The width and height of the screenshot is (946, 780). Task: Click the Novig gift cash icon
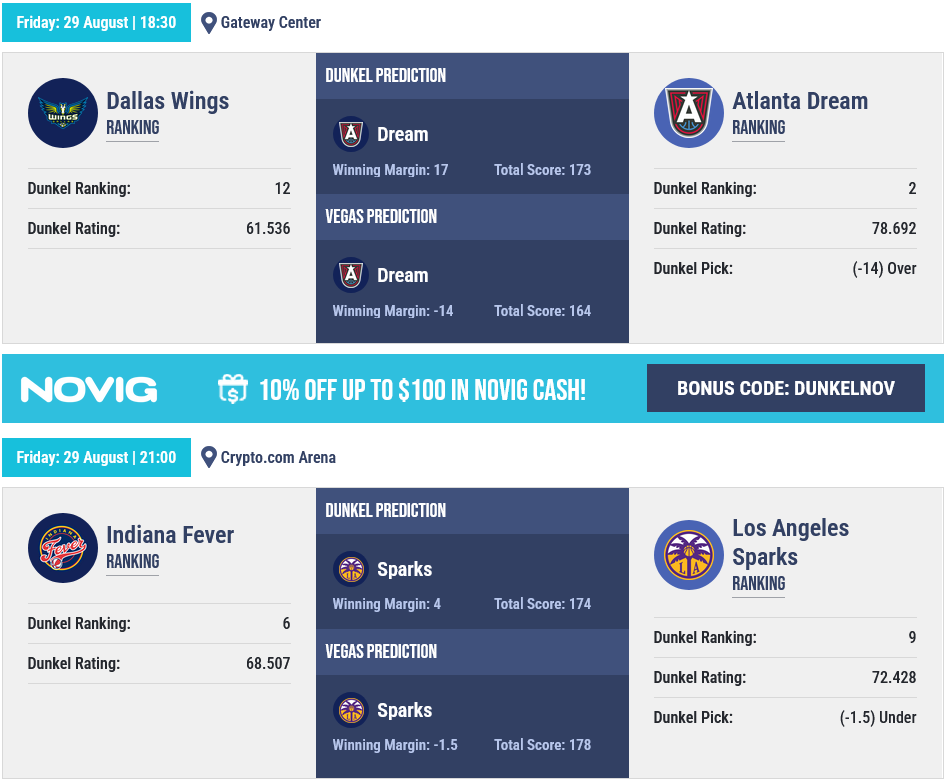coord(233,389)
